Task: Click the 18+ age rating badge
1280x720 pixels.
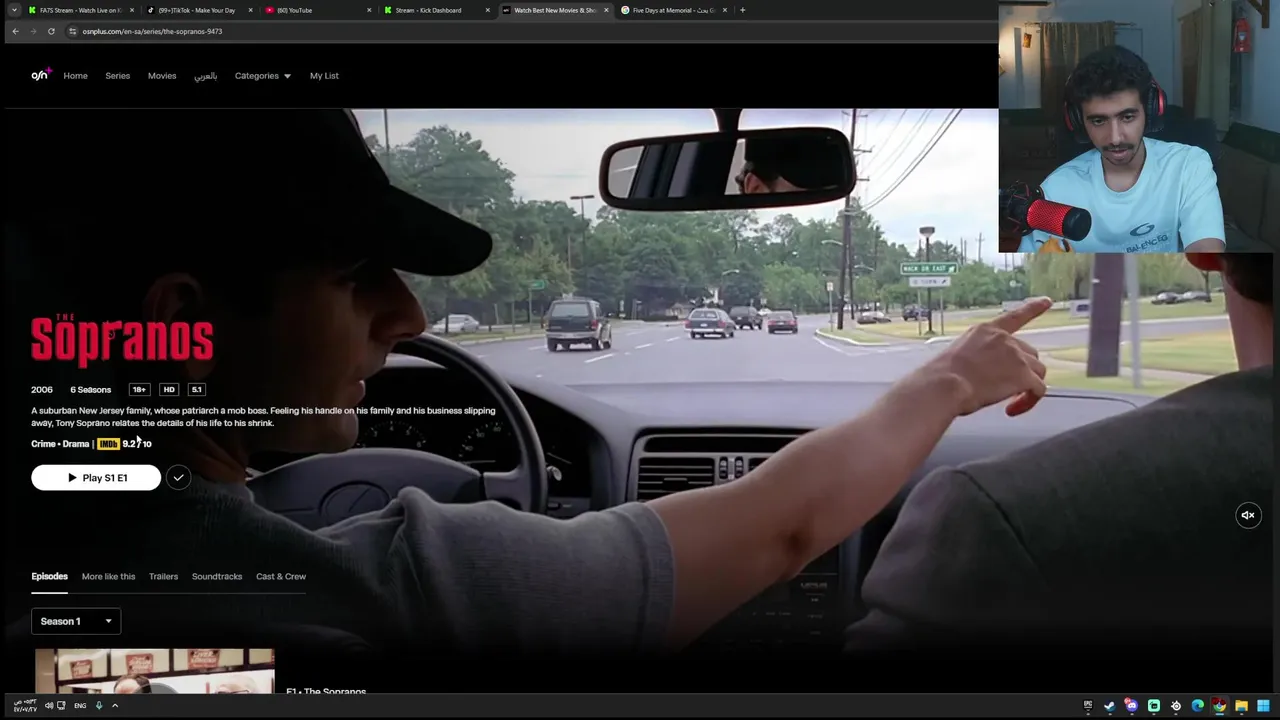Action: coord(139,390)
